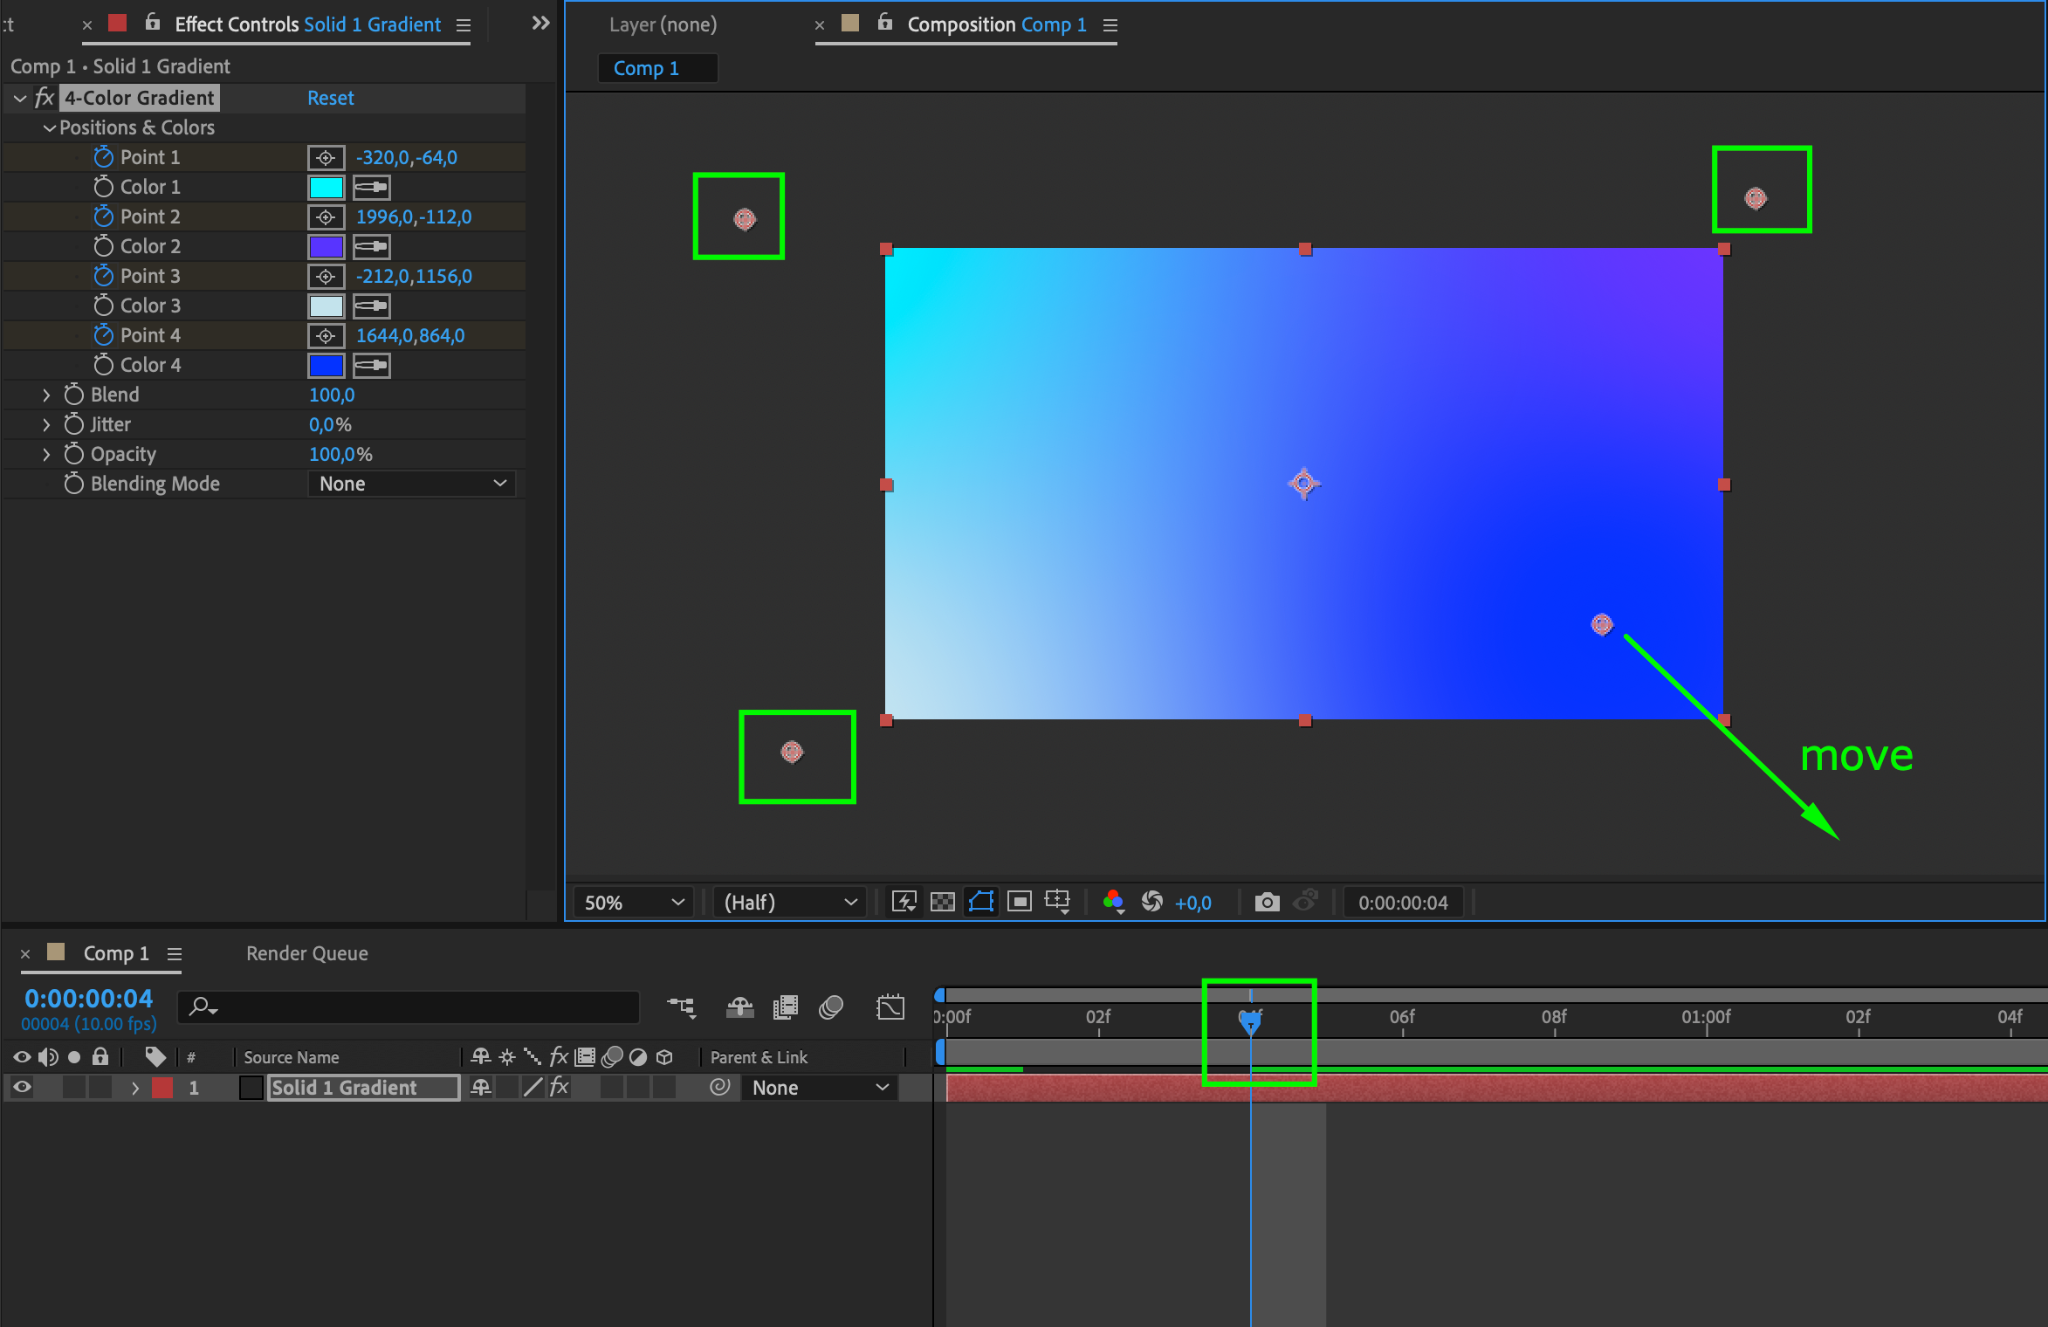The image size is (2048, 1327).
Task: Open the 50% magnification dropdown
Action: coord(635,902)
